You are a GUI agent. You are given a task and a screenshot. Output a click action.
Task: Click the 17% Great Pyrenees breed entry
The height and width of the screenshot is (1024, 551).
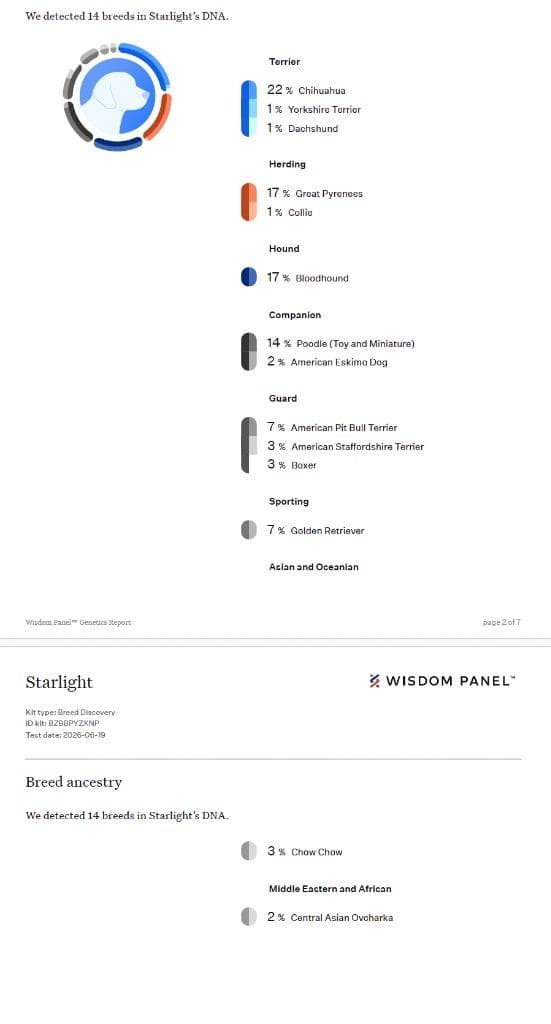[x=315, y=193]
